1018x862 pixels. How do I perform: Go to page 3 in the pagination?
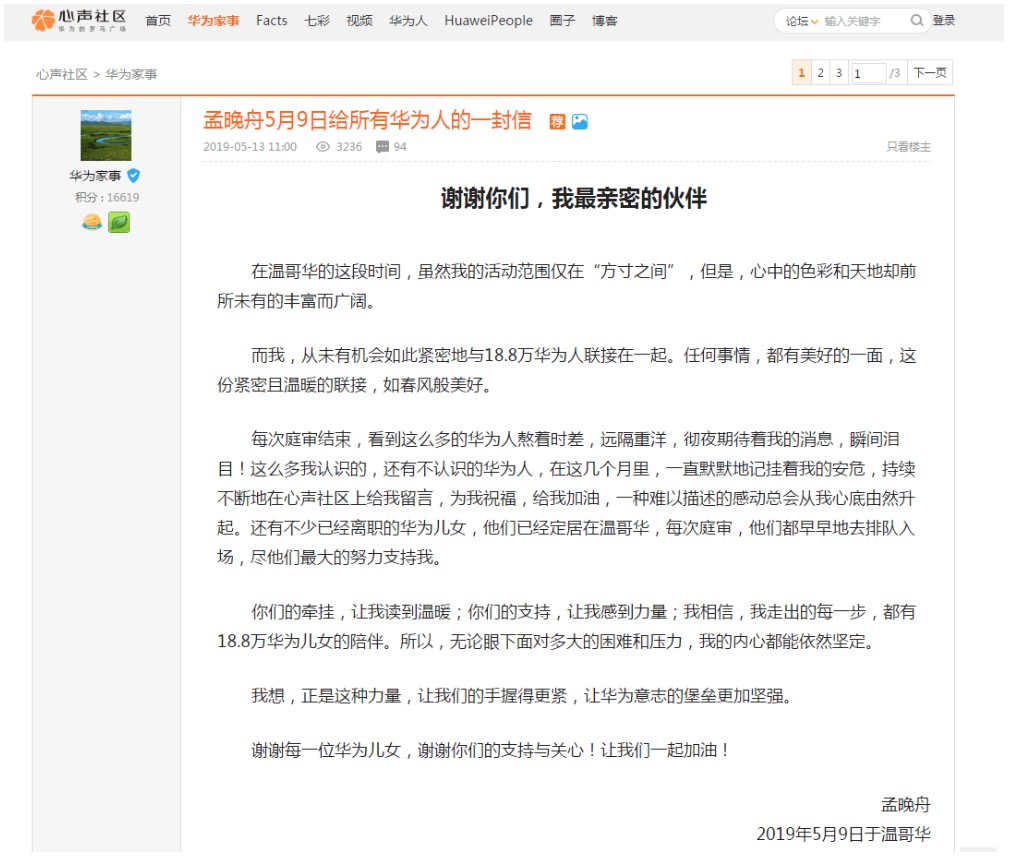point(839,73)
